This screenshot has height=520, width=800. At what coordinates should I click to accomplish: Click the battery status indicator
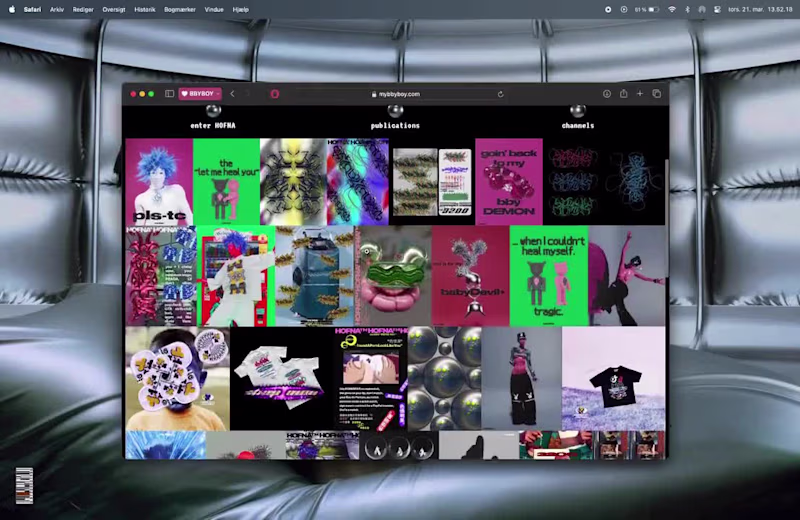pos(647,9)
